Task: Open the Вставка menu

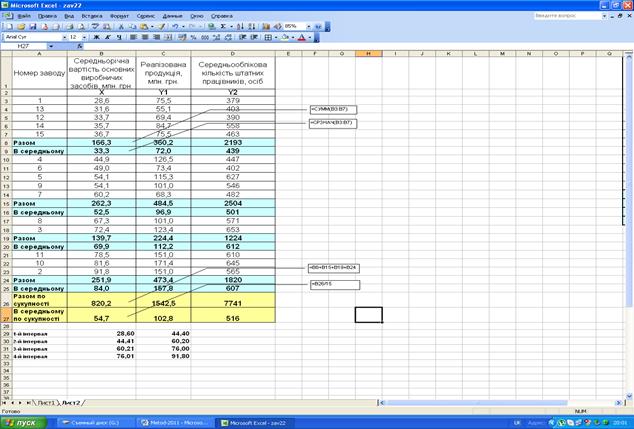Action: click(92, 16)
